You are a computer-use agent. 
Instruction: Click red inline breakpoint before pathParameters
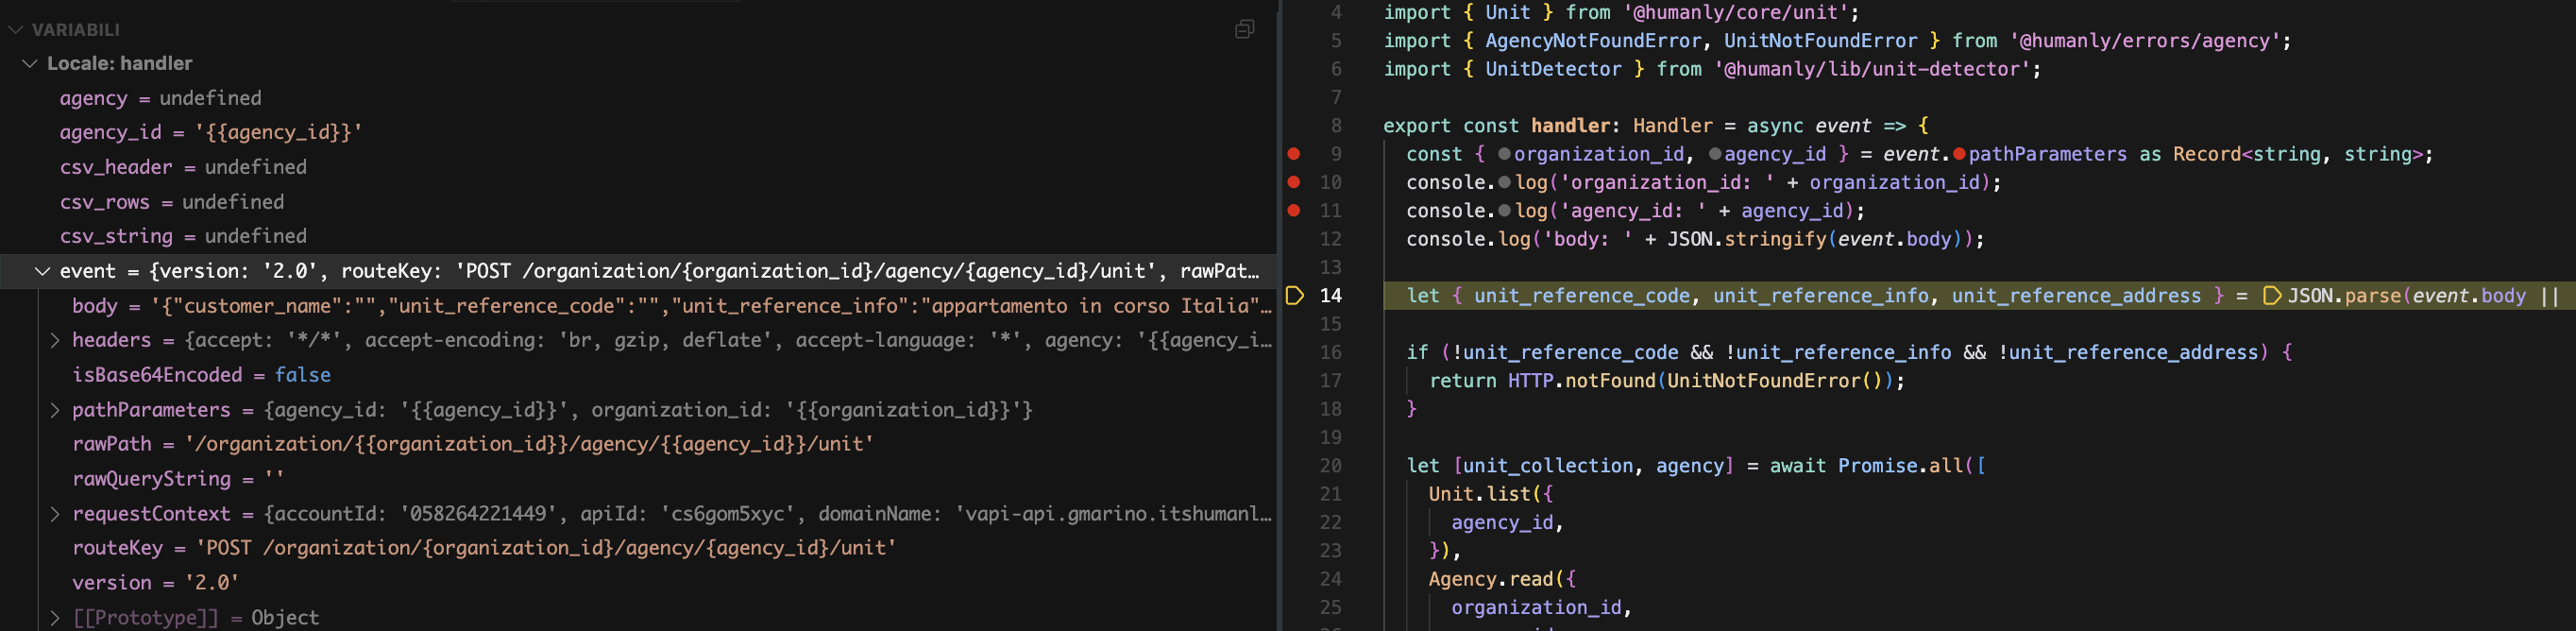pos(1959,154)
